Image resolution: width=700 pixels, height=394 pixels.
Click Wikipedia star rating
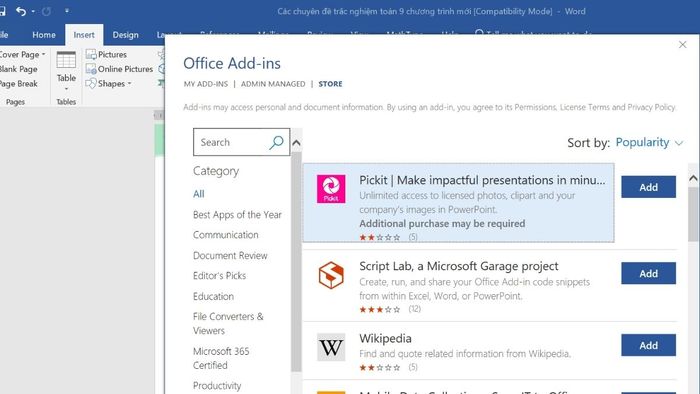coord(379,368)
